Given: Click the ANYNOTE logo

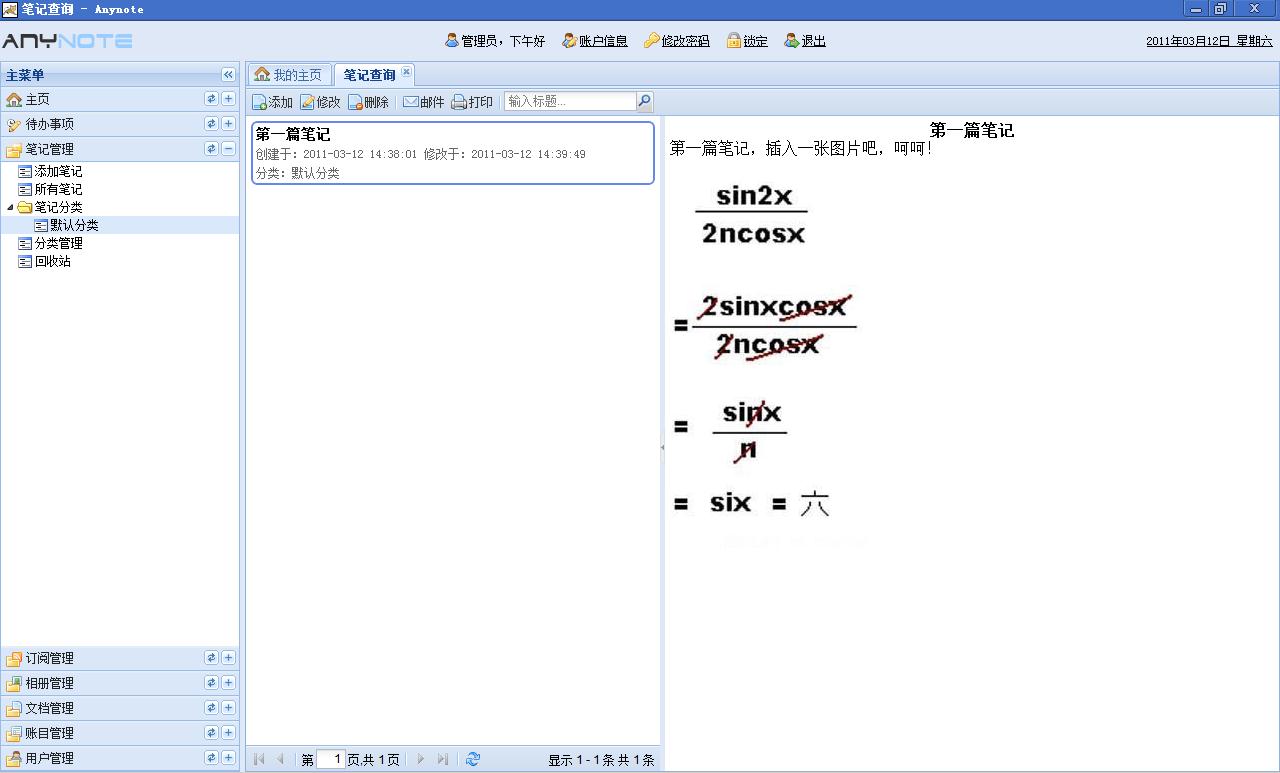Looking at the screenshot, I should 67,41.
